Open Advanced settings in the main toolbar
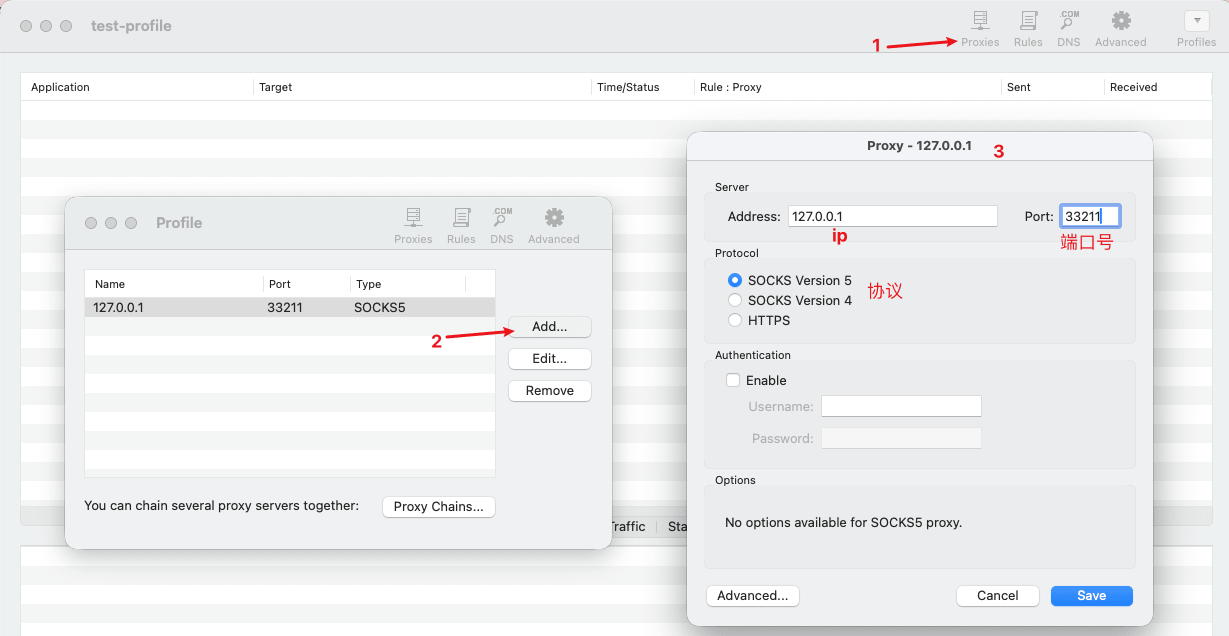The width and height of the screenshot is (1229, 636). click(x=1120, y=28)
